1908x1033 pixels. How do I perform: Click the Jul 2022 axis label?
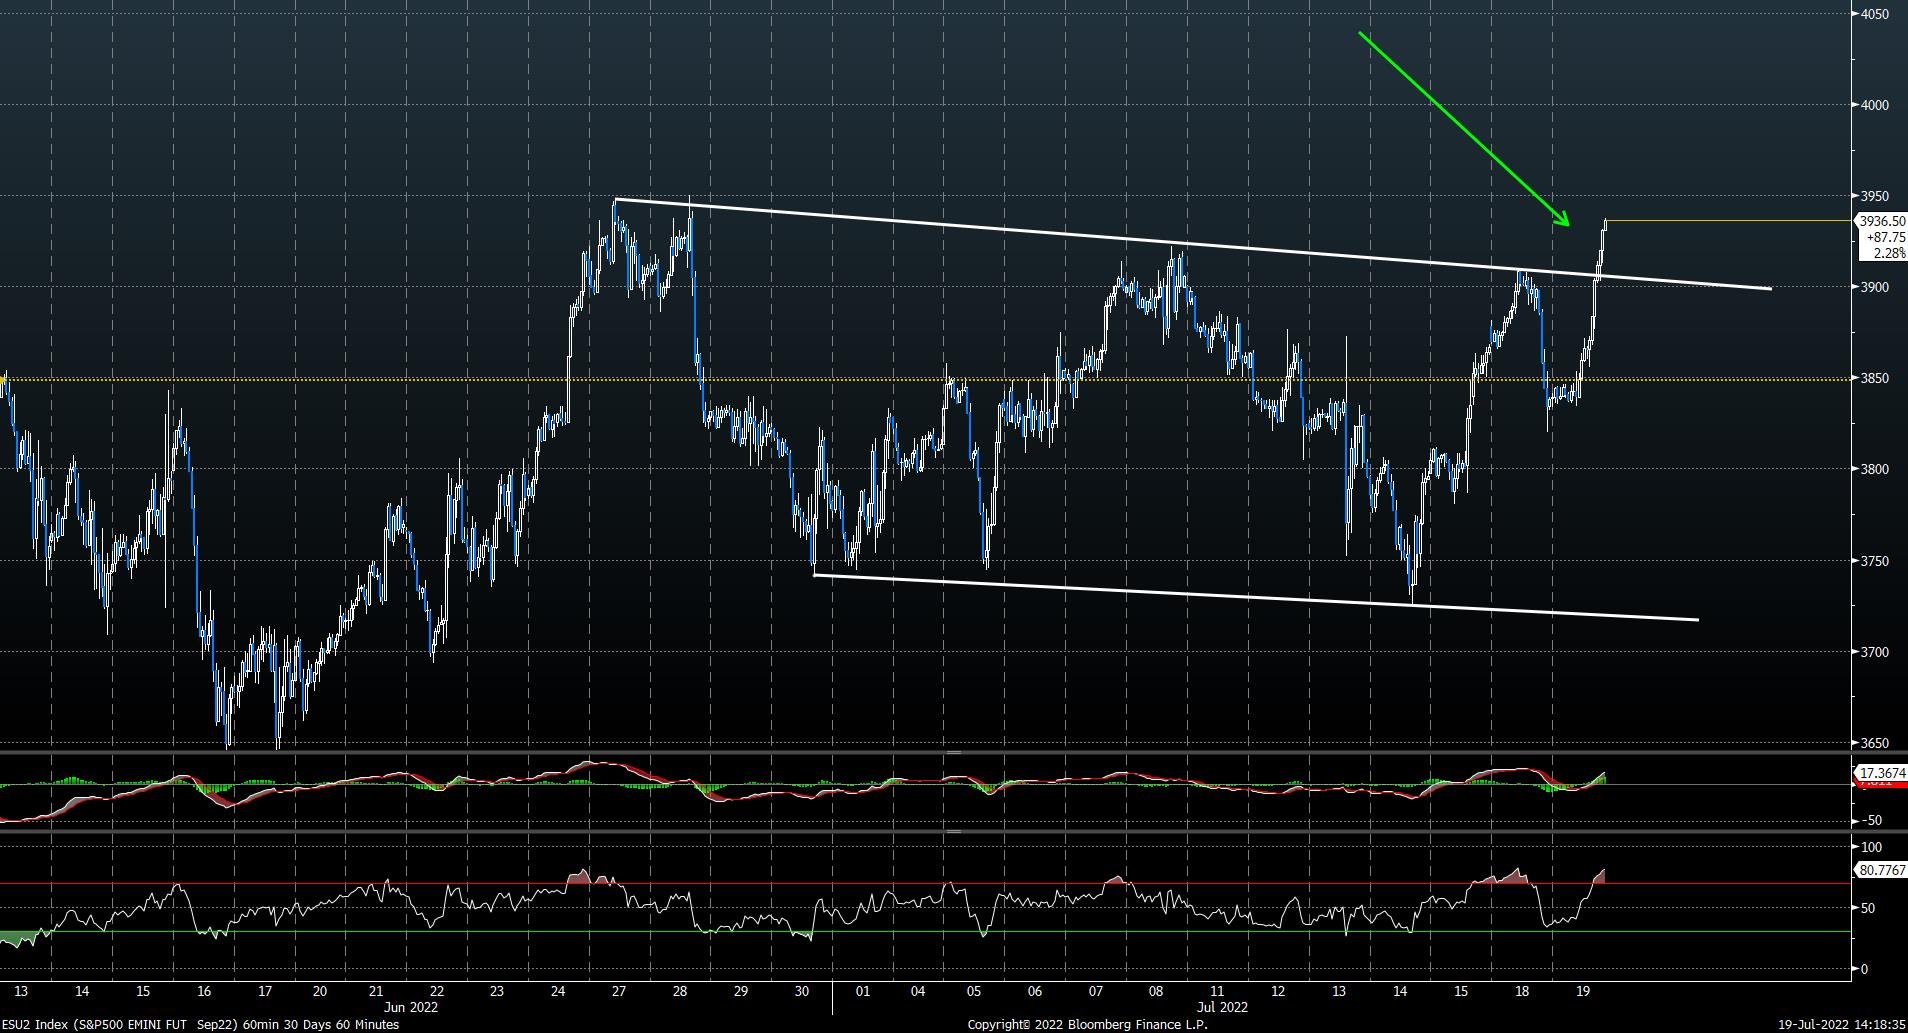[1222, 1008]
